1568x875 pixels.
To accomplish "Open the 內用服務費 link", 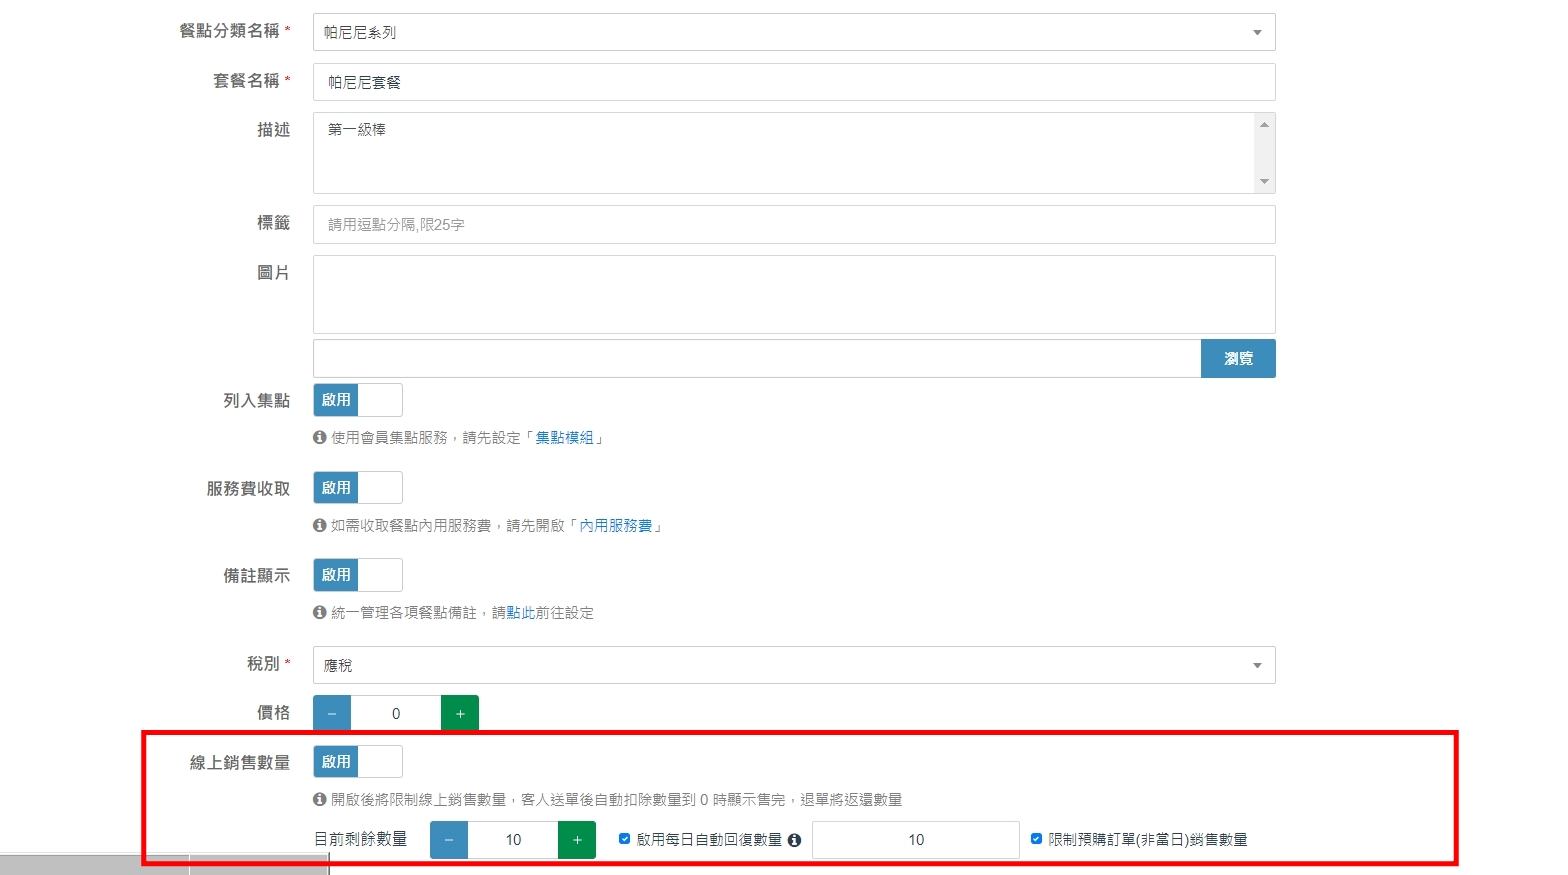I will point(615,526).
